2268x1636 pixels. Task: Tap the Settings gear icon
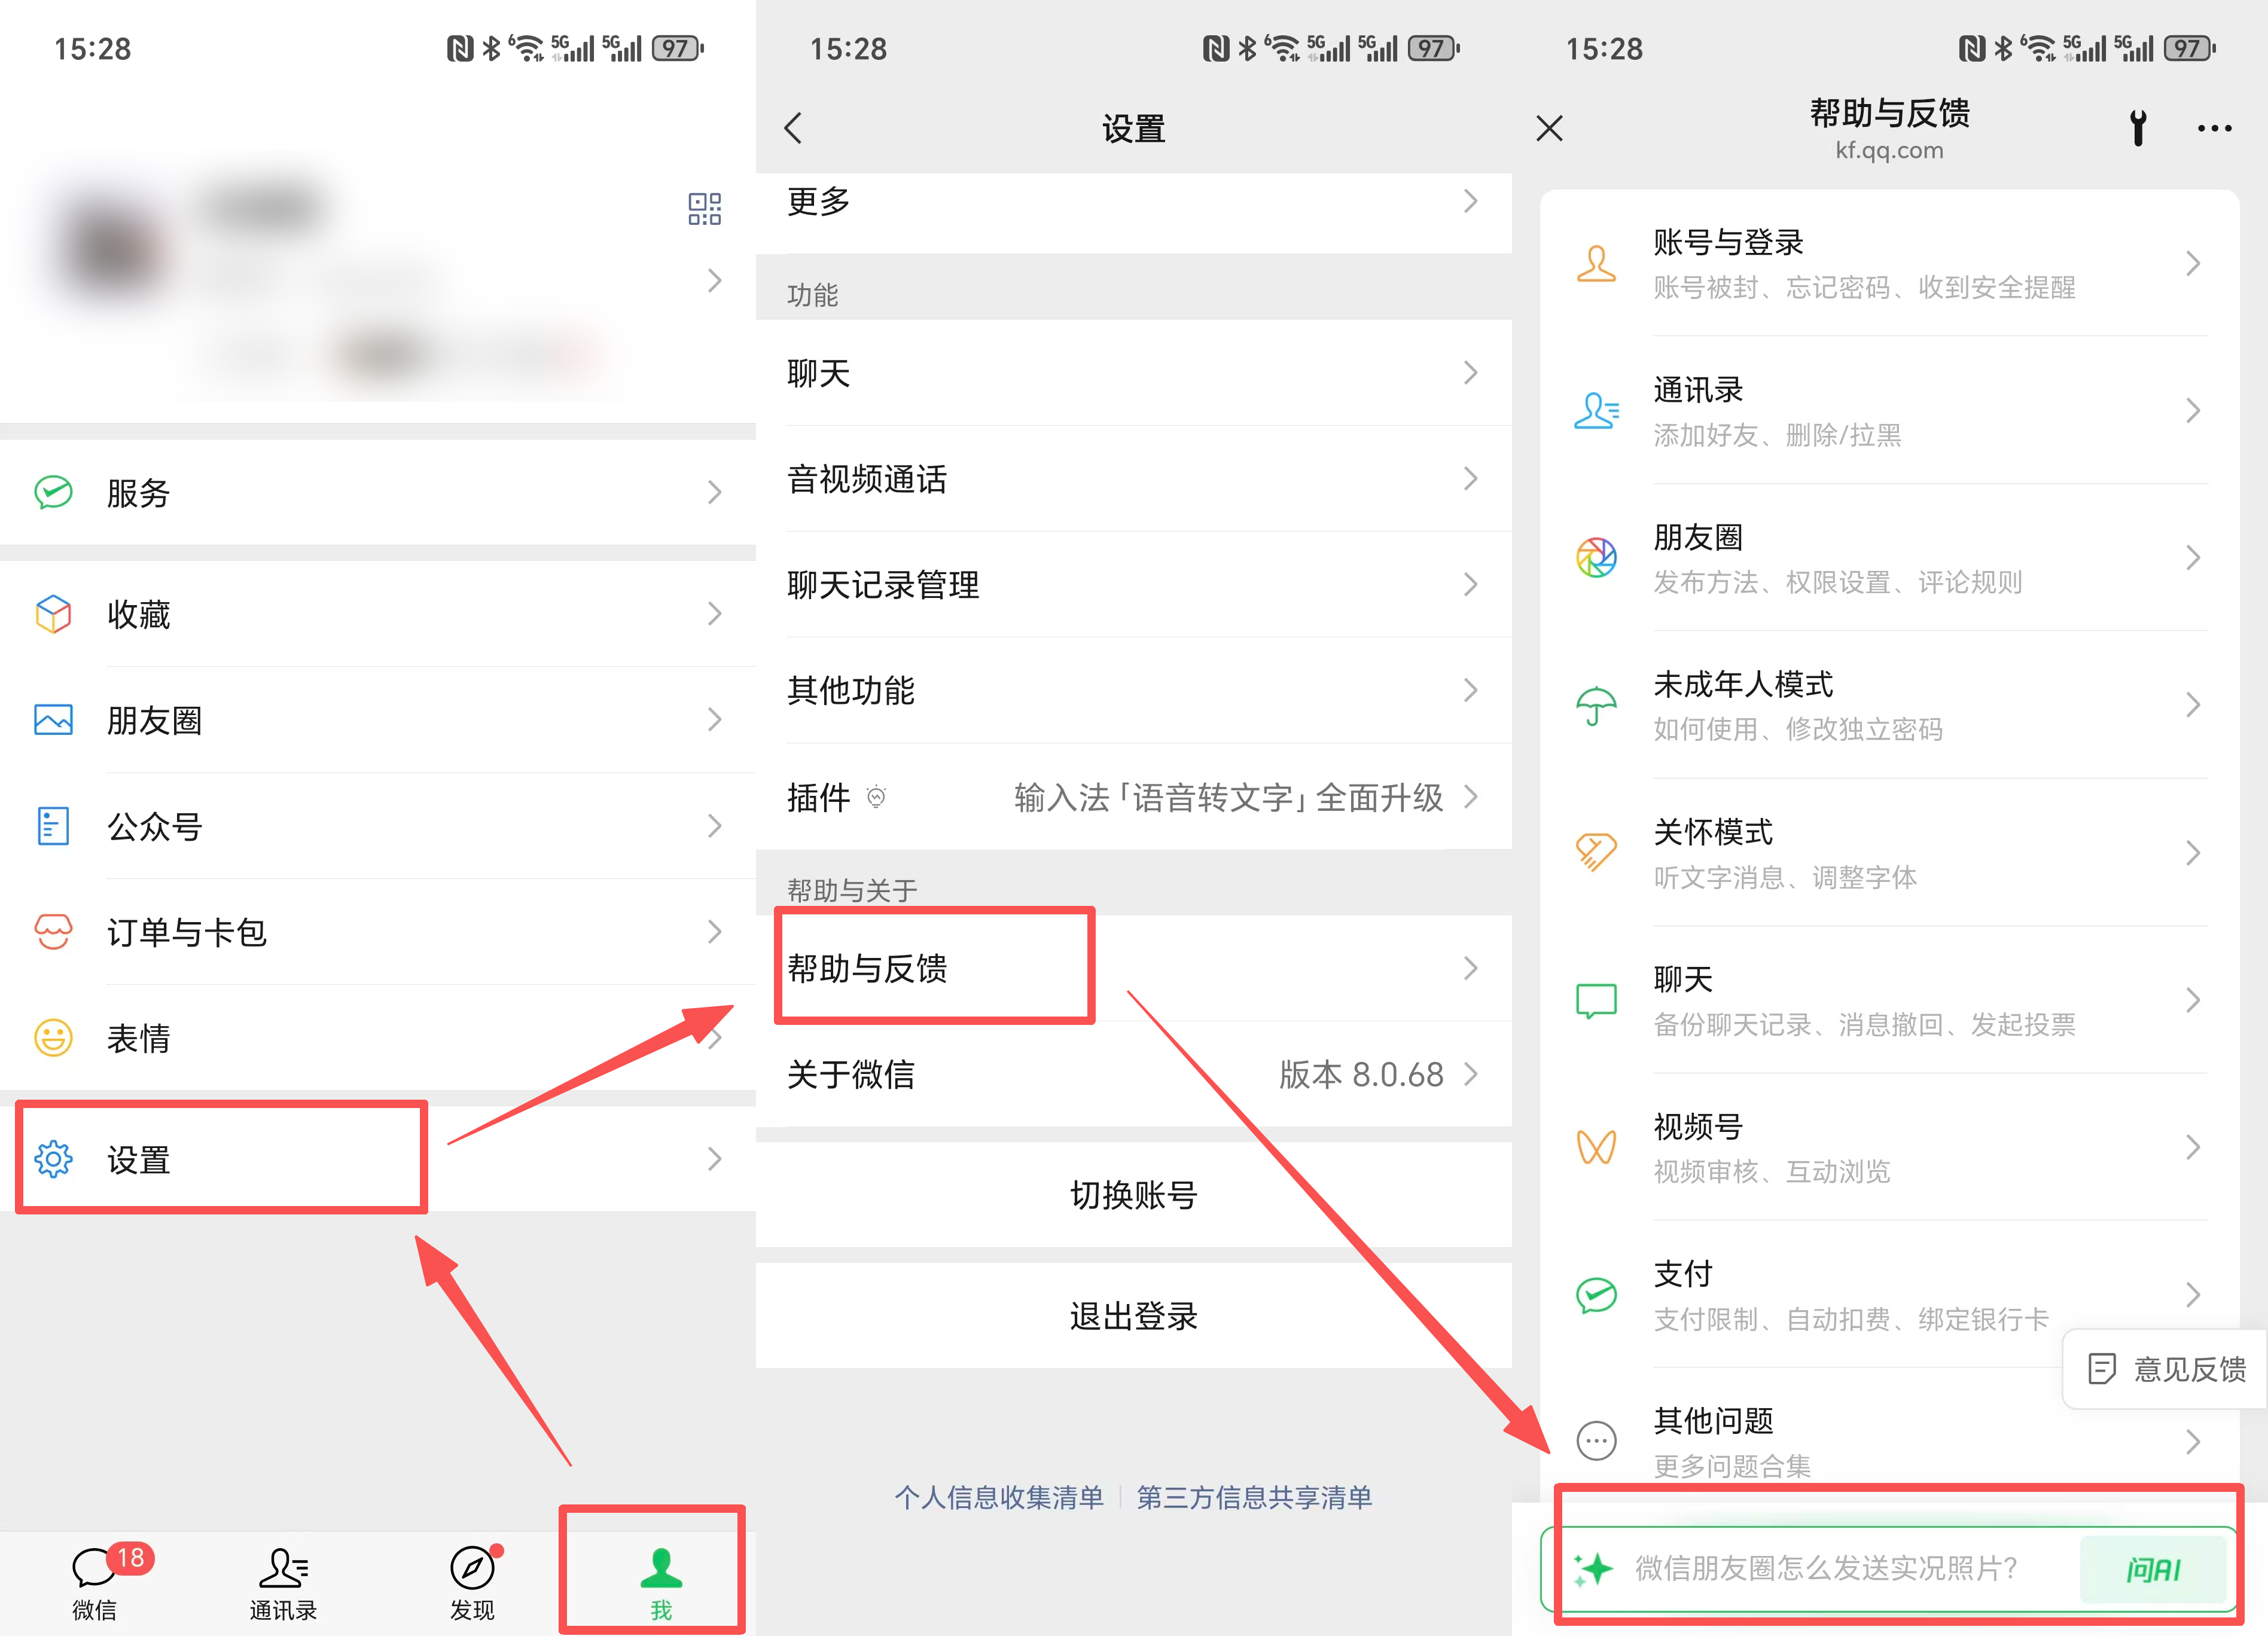53,1159
